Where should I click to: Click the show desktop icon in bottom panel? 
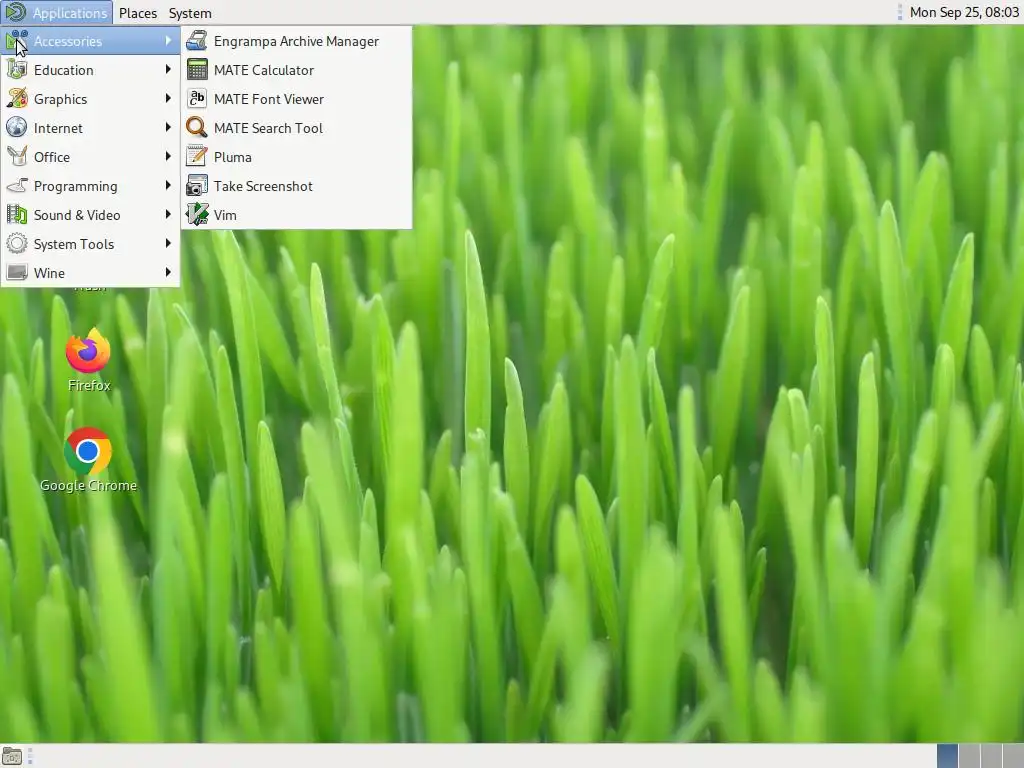pos(12,756)
